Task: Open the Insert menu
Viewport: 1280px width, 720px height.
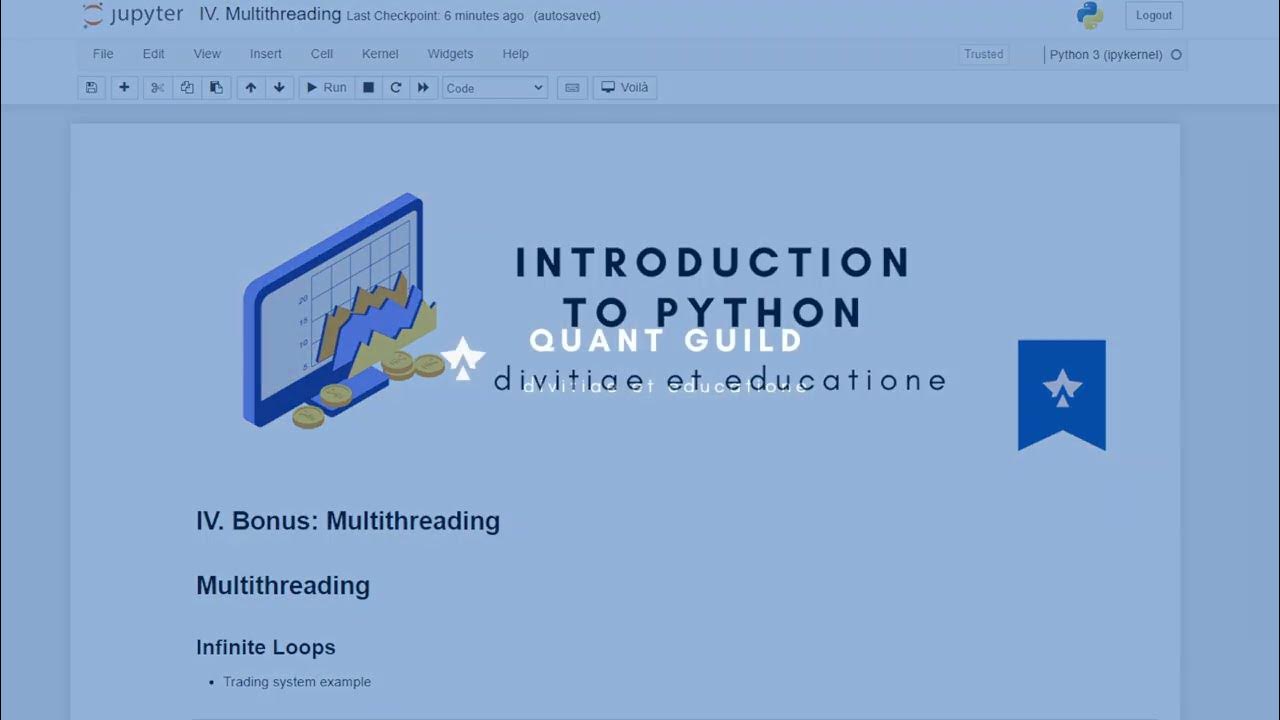Action: click(266, 54)
